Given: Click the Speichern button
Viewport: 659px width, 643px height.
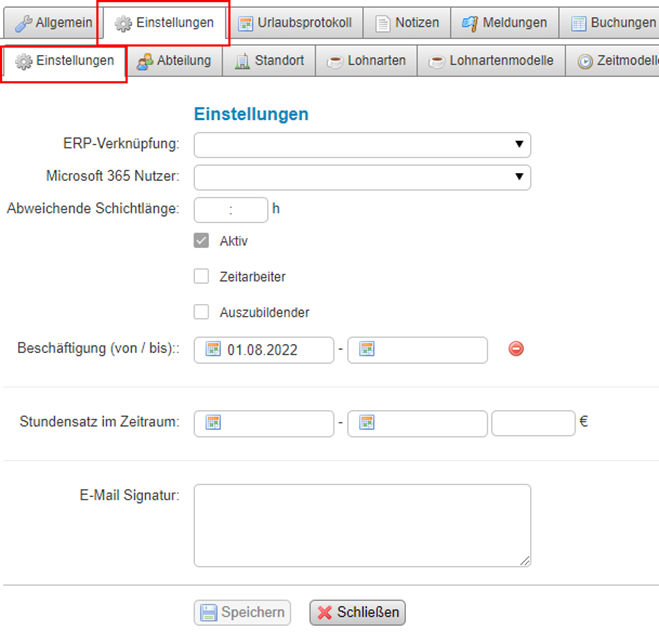Looking at the screenshot, I should point(242,612).
